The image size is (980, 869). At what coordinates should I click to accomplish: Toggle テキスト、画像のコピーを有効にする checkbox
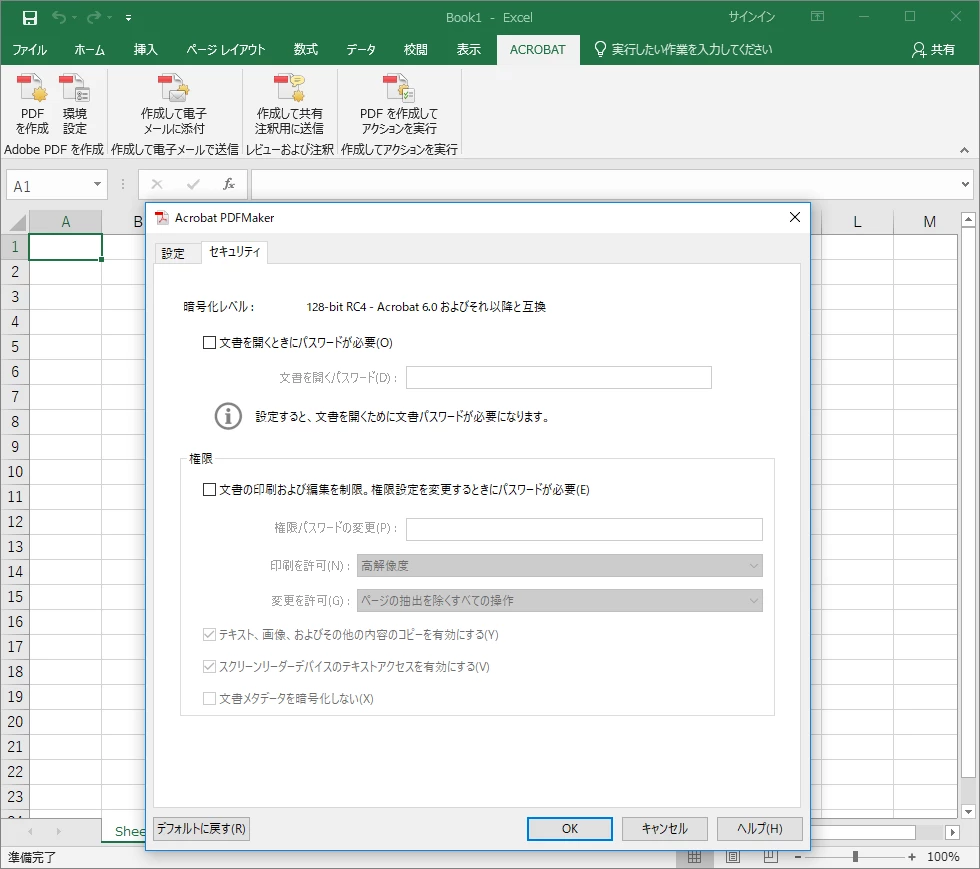tap(209, 635)
